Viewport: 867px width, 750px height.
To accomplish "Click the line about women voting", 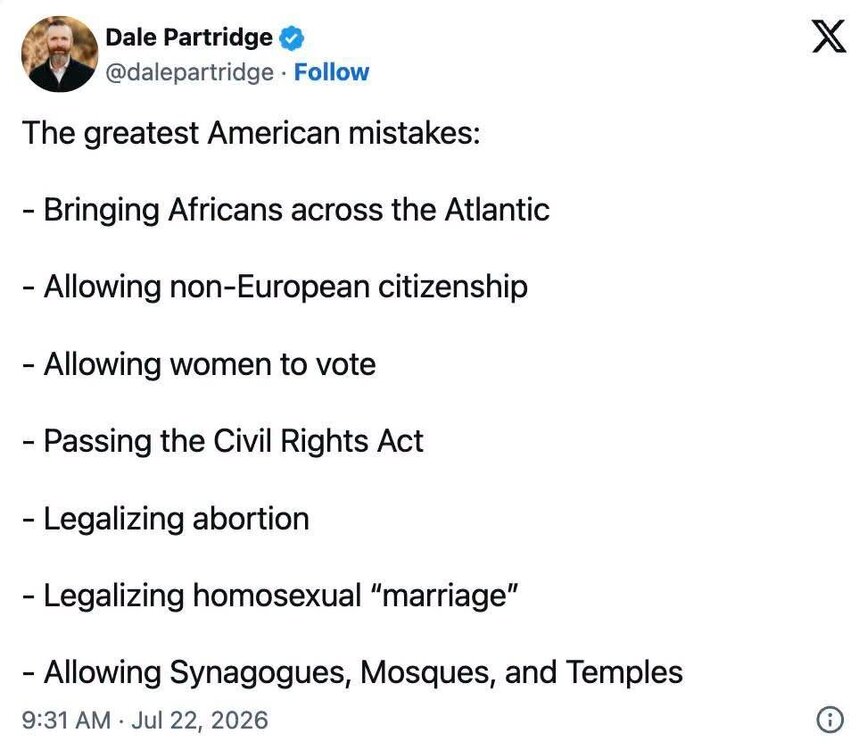I will 199,364.
